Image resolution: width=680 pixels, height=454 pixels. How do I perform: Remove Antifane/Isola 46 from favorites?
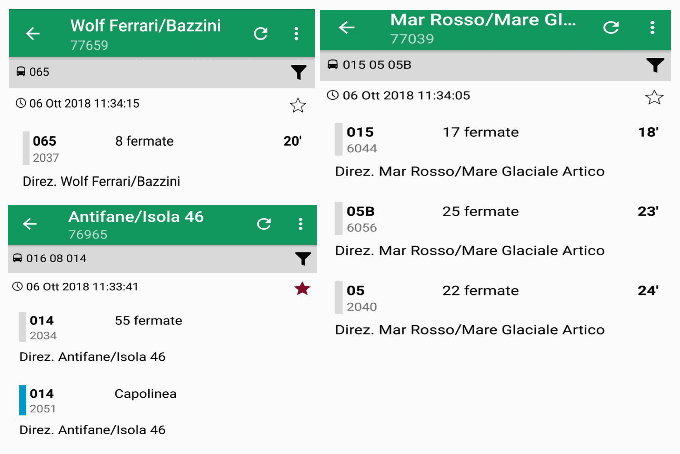pos(302,288)
